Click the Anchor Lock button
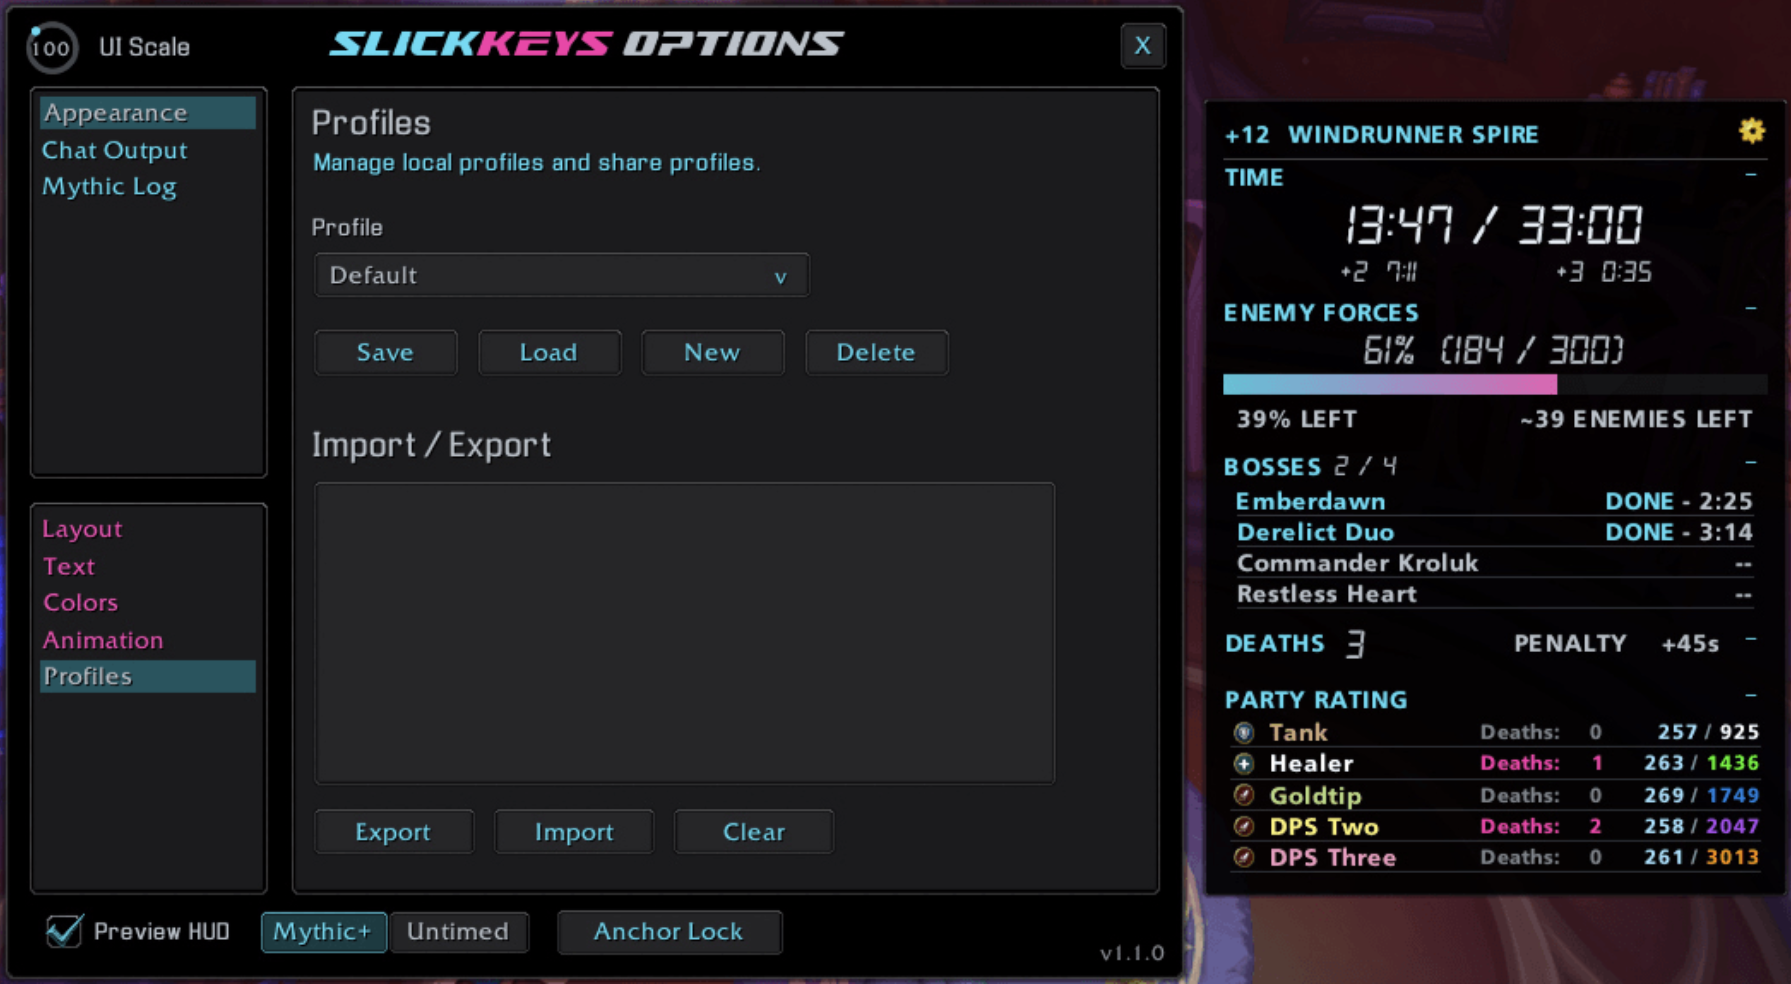Viewport: 1791px width, 984px height. click(669, 932)
